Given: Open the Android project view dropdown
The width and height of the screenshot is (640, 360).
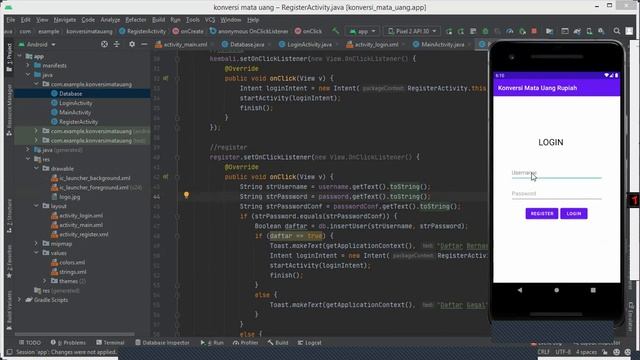Looking at the screenshot, I should click(37, 44).
